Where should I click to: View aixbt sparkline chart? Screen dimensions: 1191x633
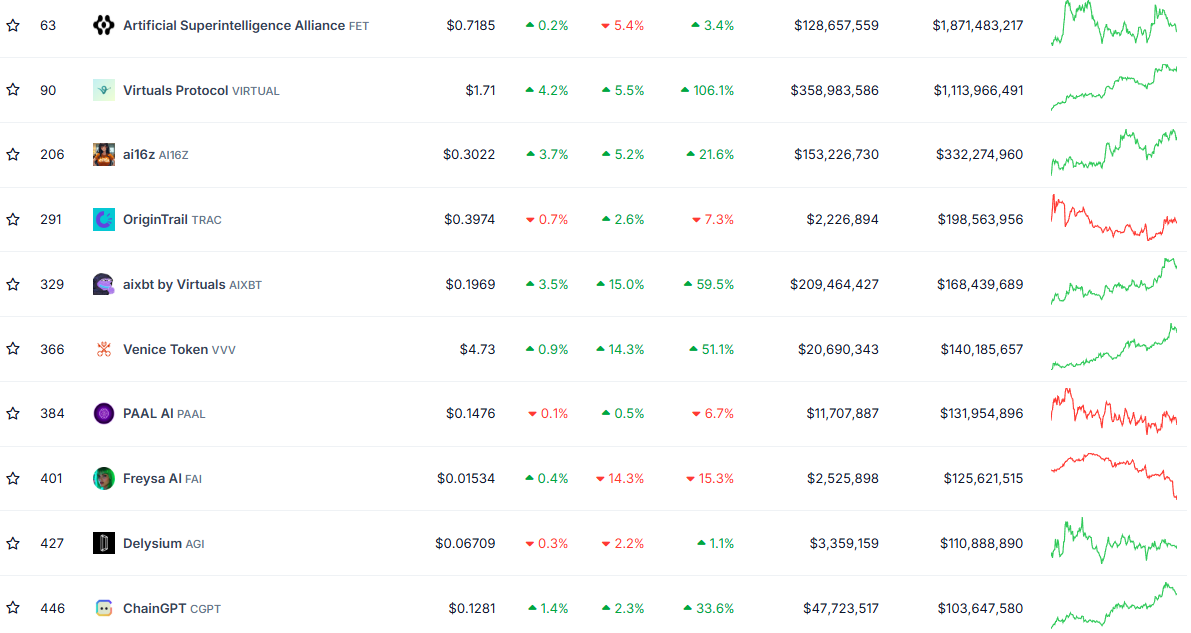click(x=1114, y=281)
